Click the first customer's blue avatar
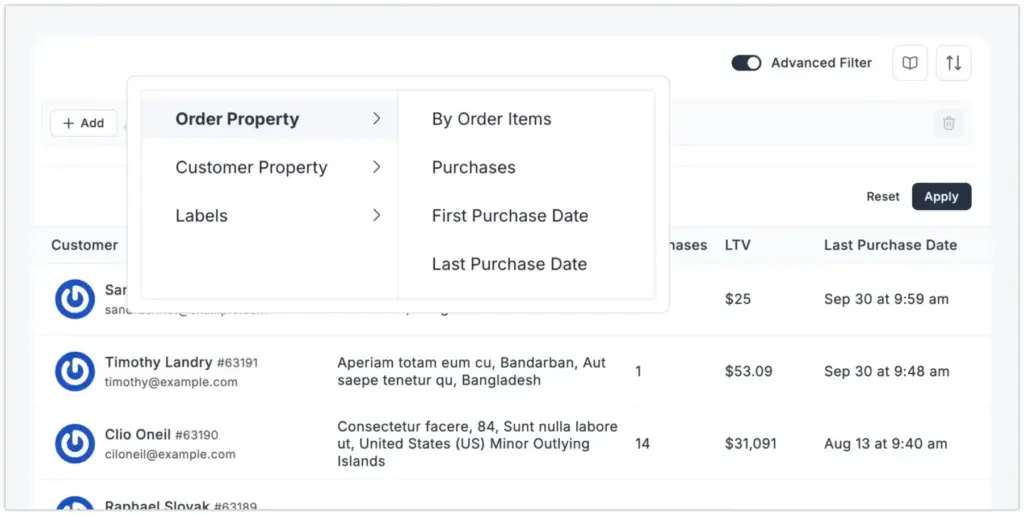1024x515 pixels. [x=74, y=299]
